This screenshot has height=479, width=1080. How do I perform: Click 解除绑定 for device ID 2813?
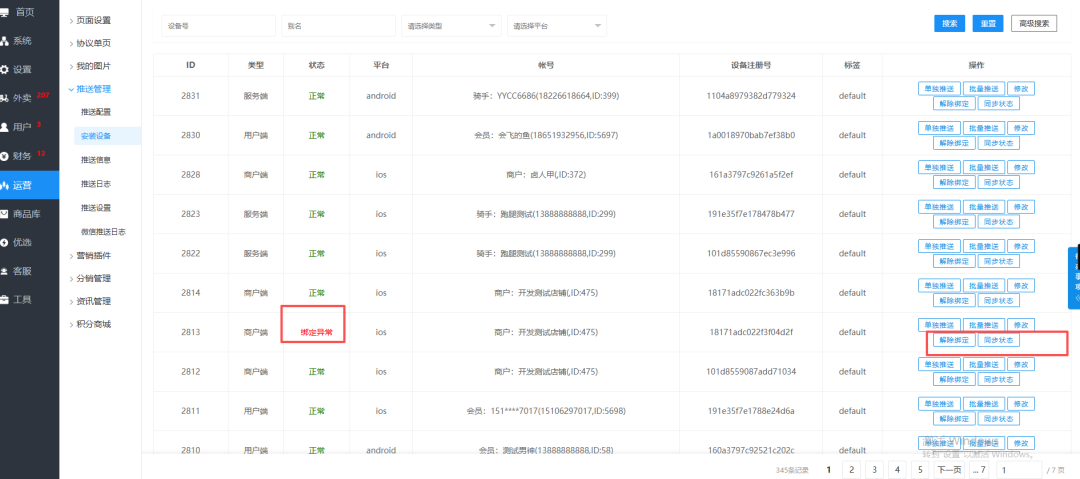tap(954, 340)
